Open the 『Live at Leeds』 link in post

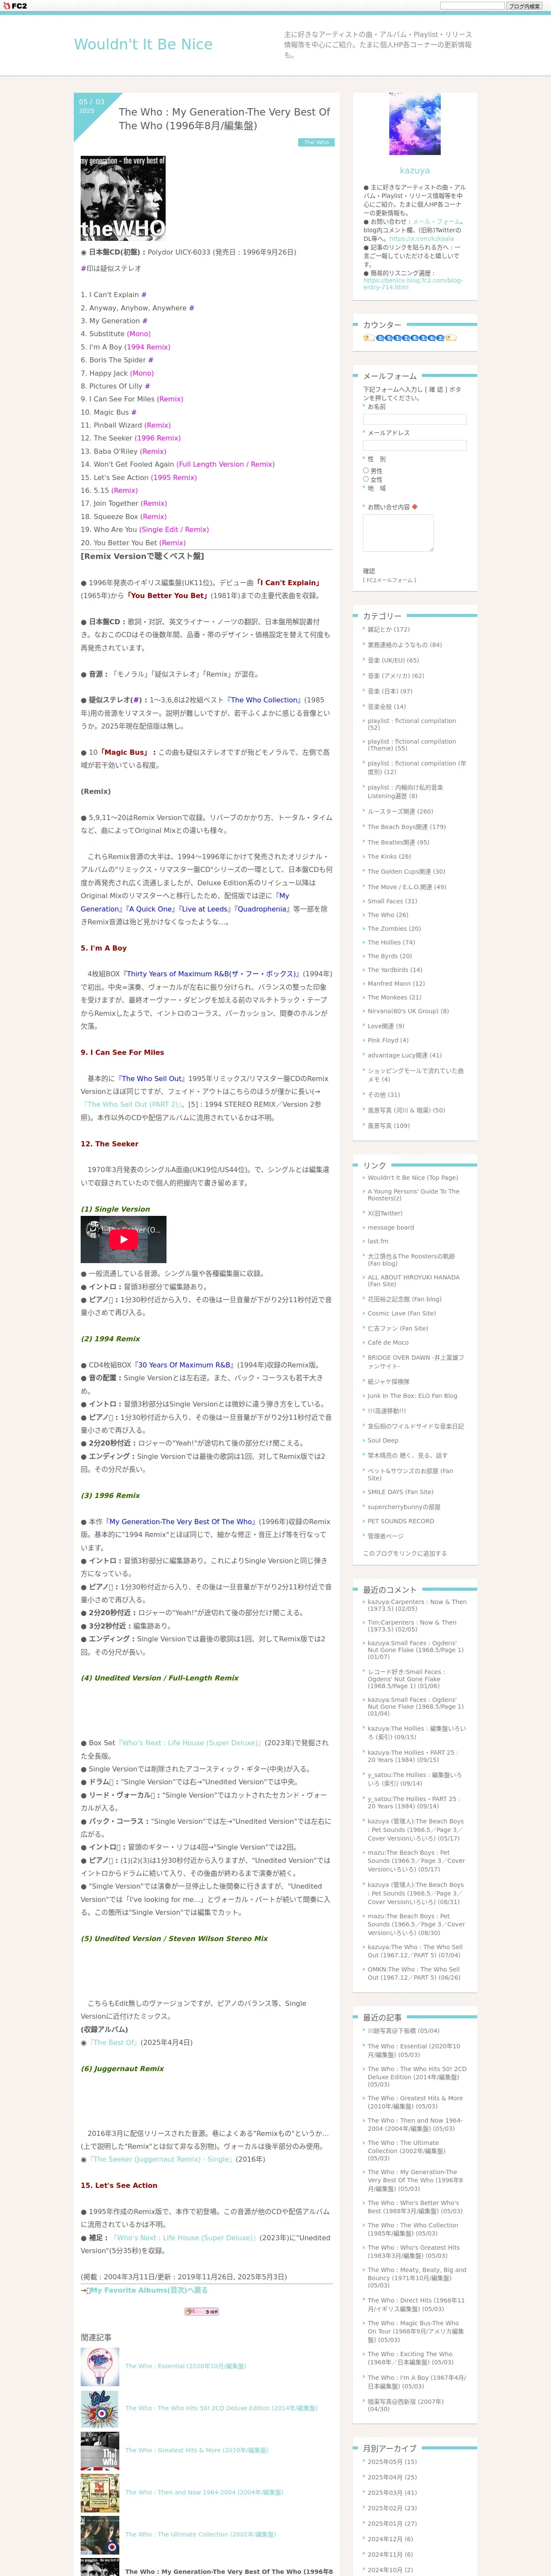pyautogui.click(x=205, y=909)
